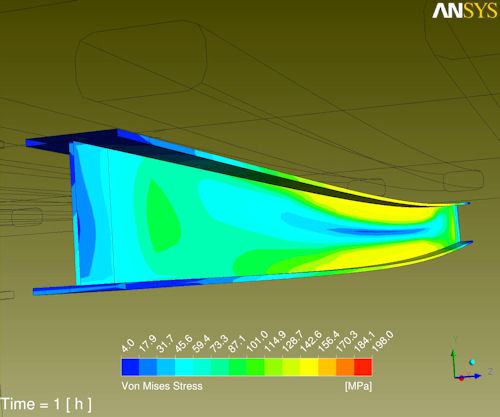Select the cyan 45.6–59.4 legend swatch

click(184, 367)
